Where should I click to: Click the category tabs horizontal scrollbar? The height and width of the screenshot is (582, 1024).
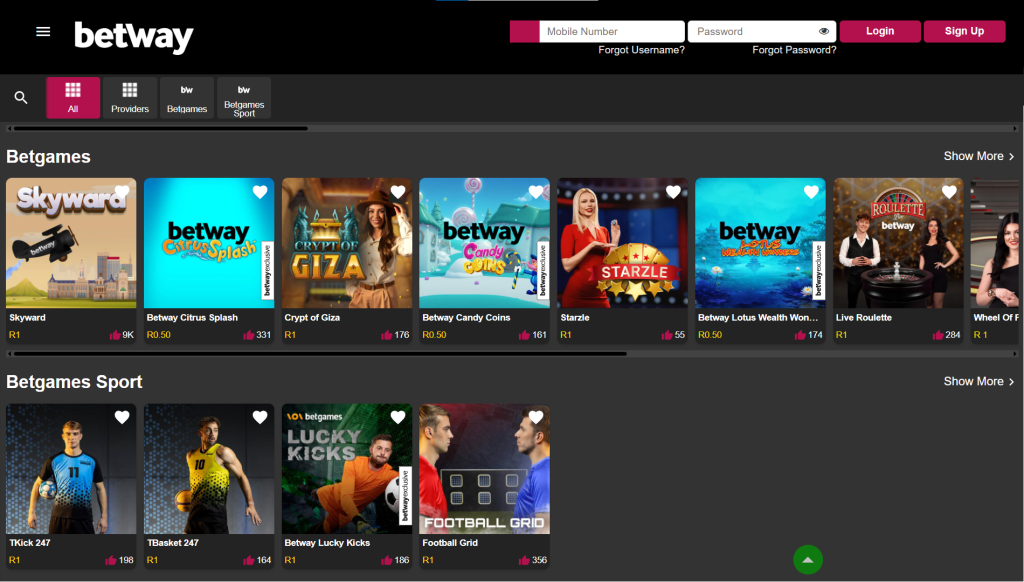pos(161,129)
